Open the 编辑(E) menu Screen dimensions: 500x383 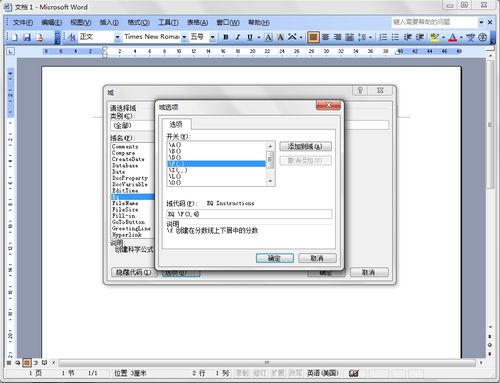(x=51, y=22)
